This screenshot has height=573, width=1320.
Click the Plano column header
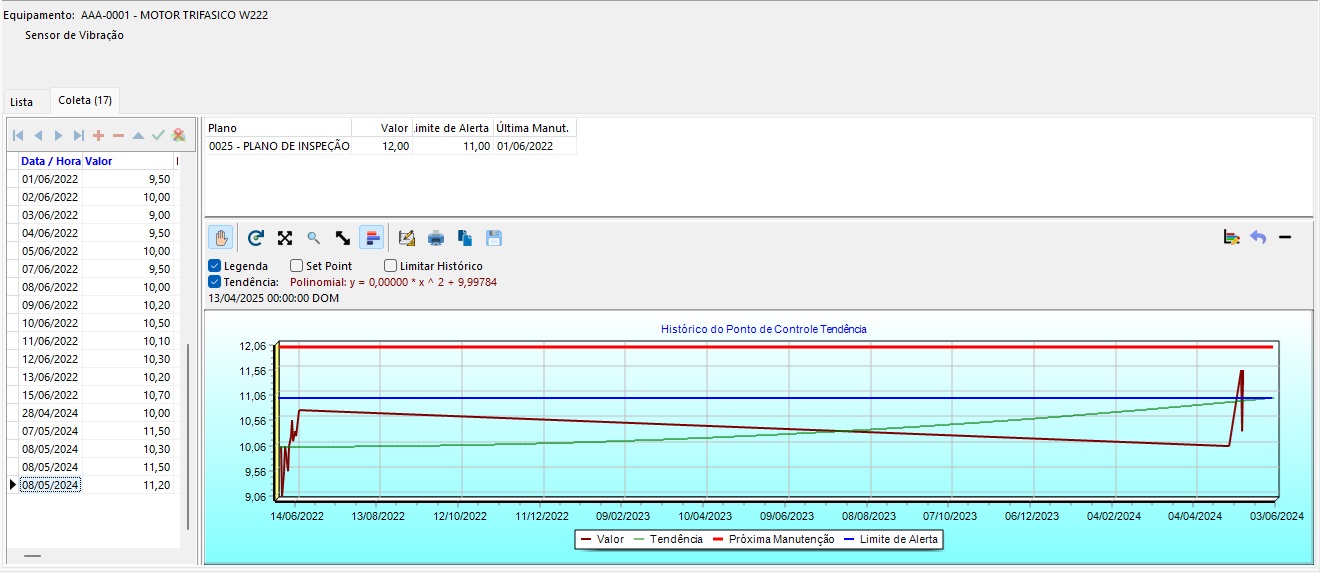tap(278, 128)
